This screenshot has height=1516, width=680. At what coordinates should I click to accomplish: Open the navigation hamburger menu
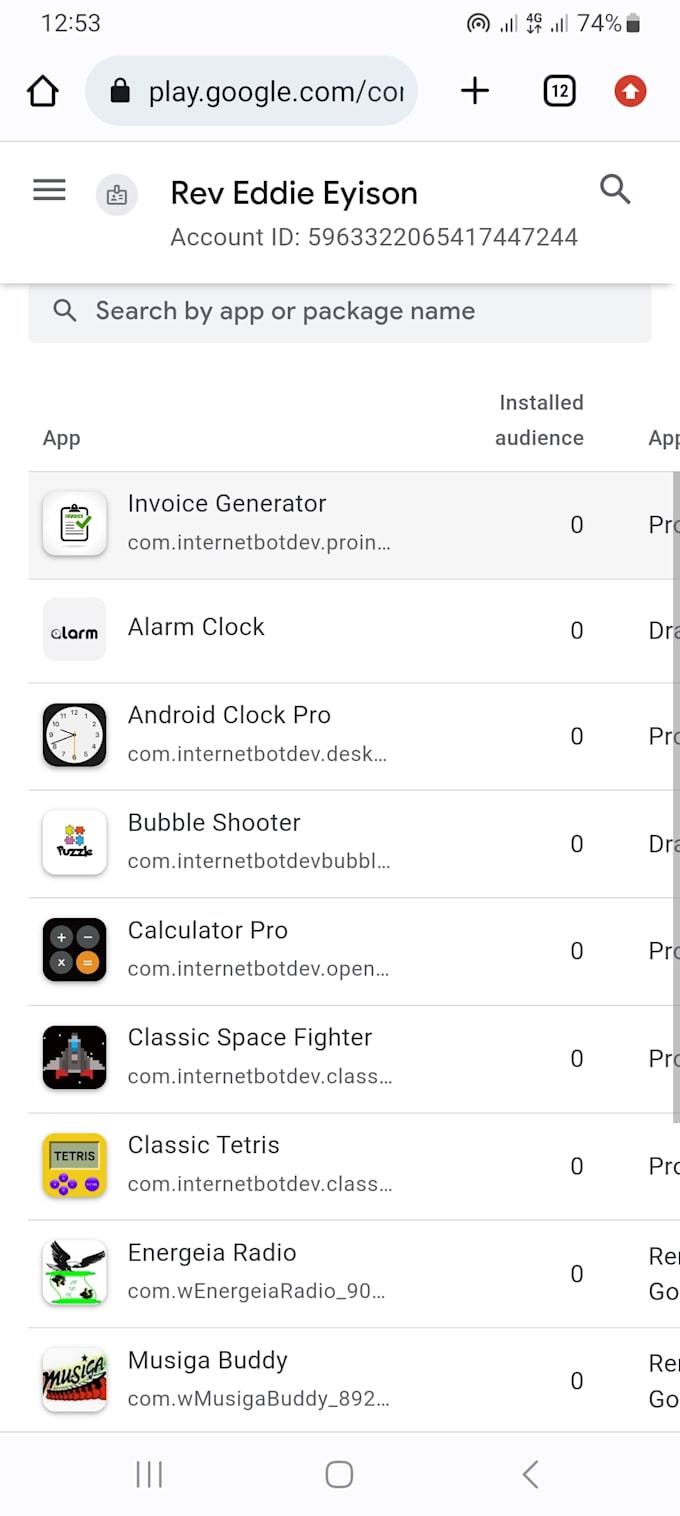point(48,190)
